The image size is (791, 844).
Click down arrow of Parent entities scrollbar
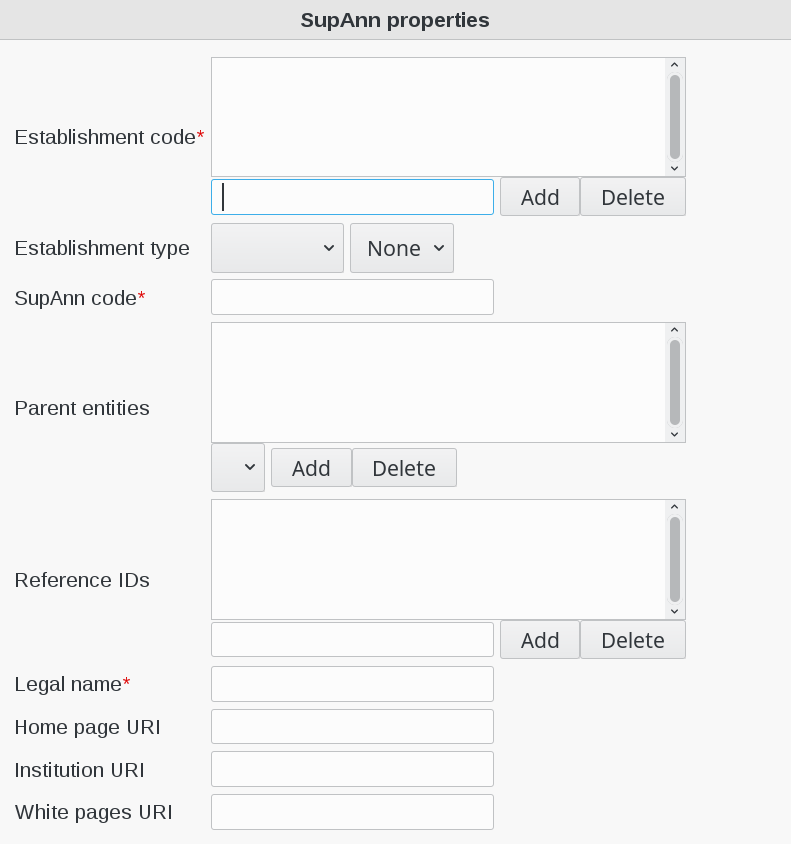tap(675, 434)
